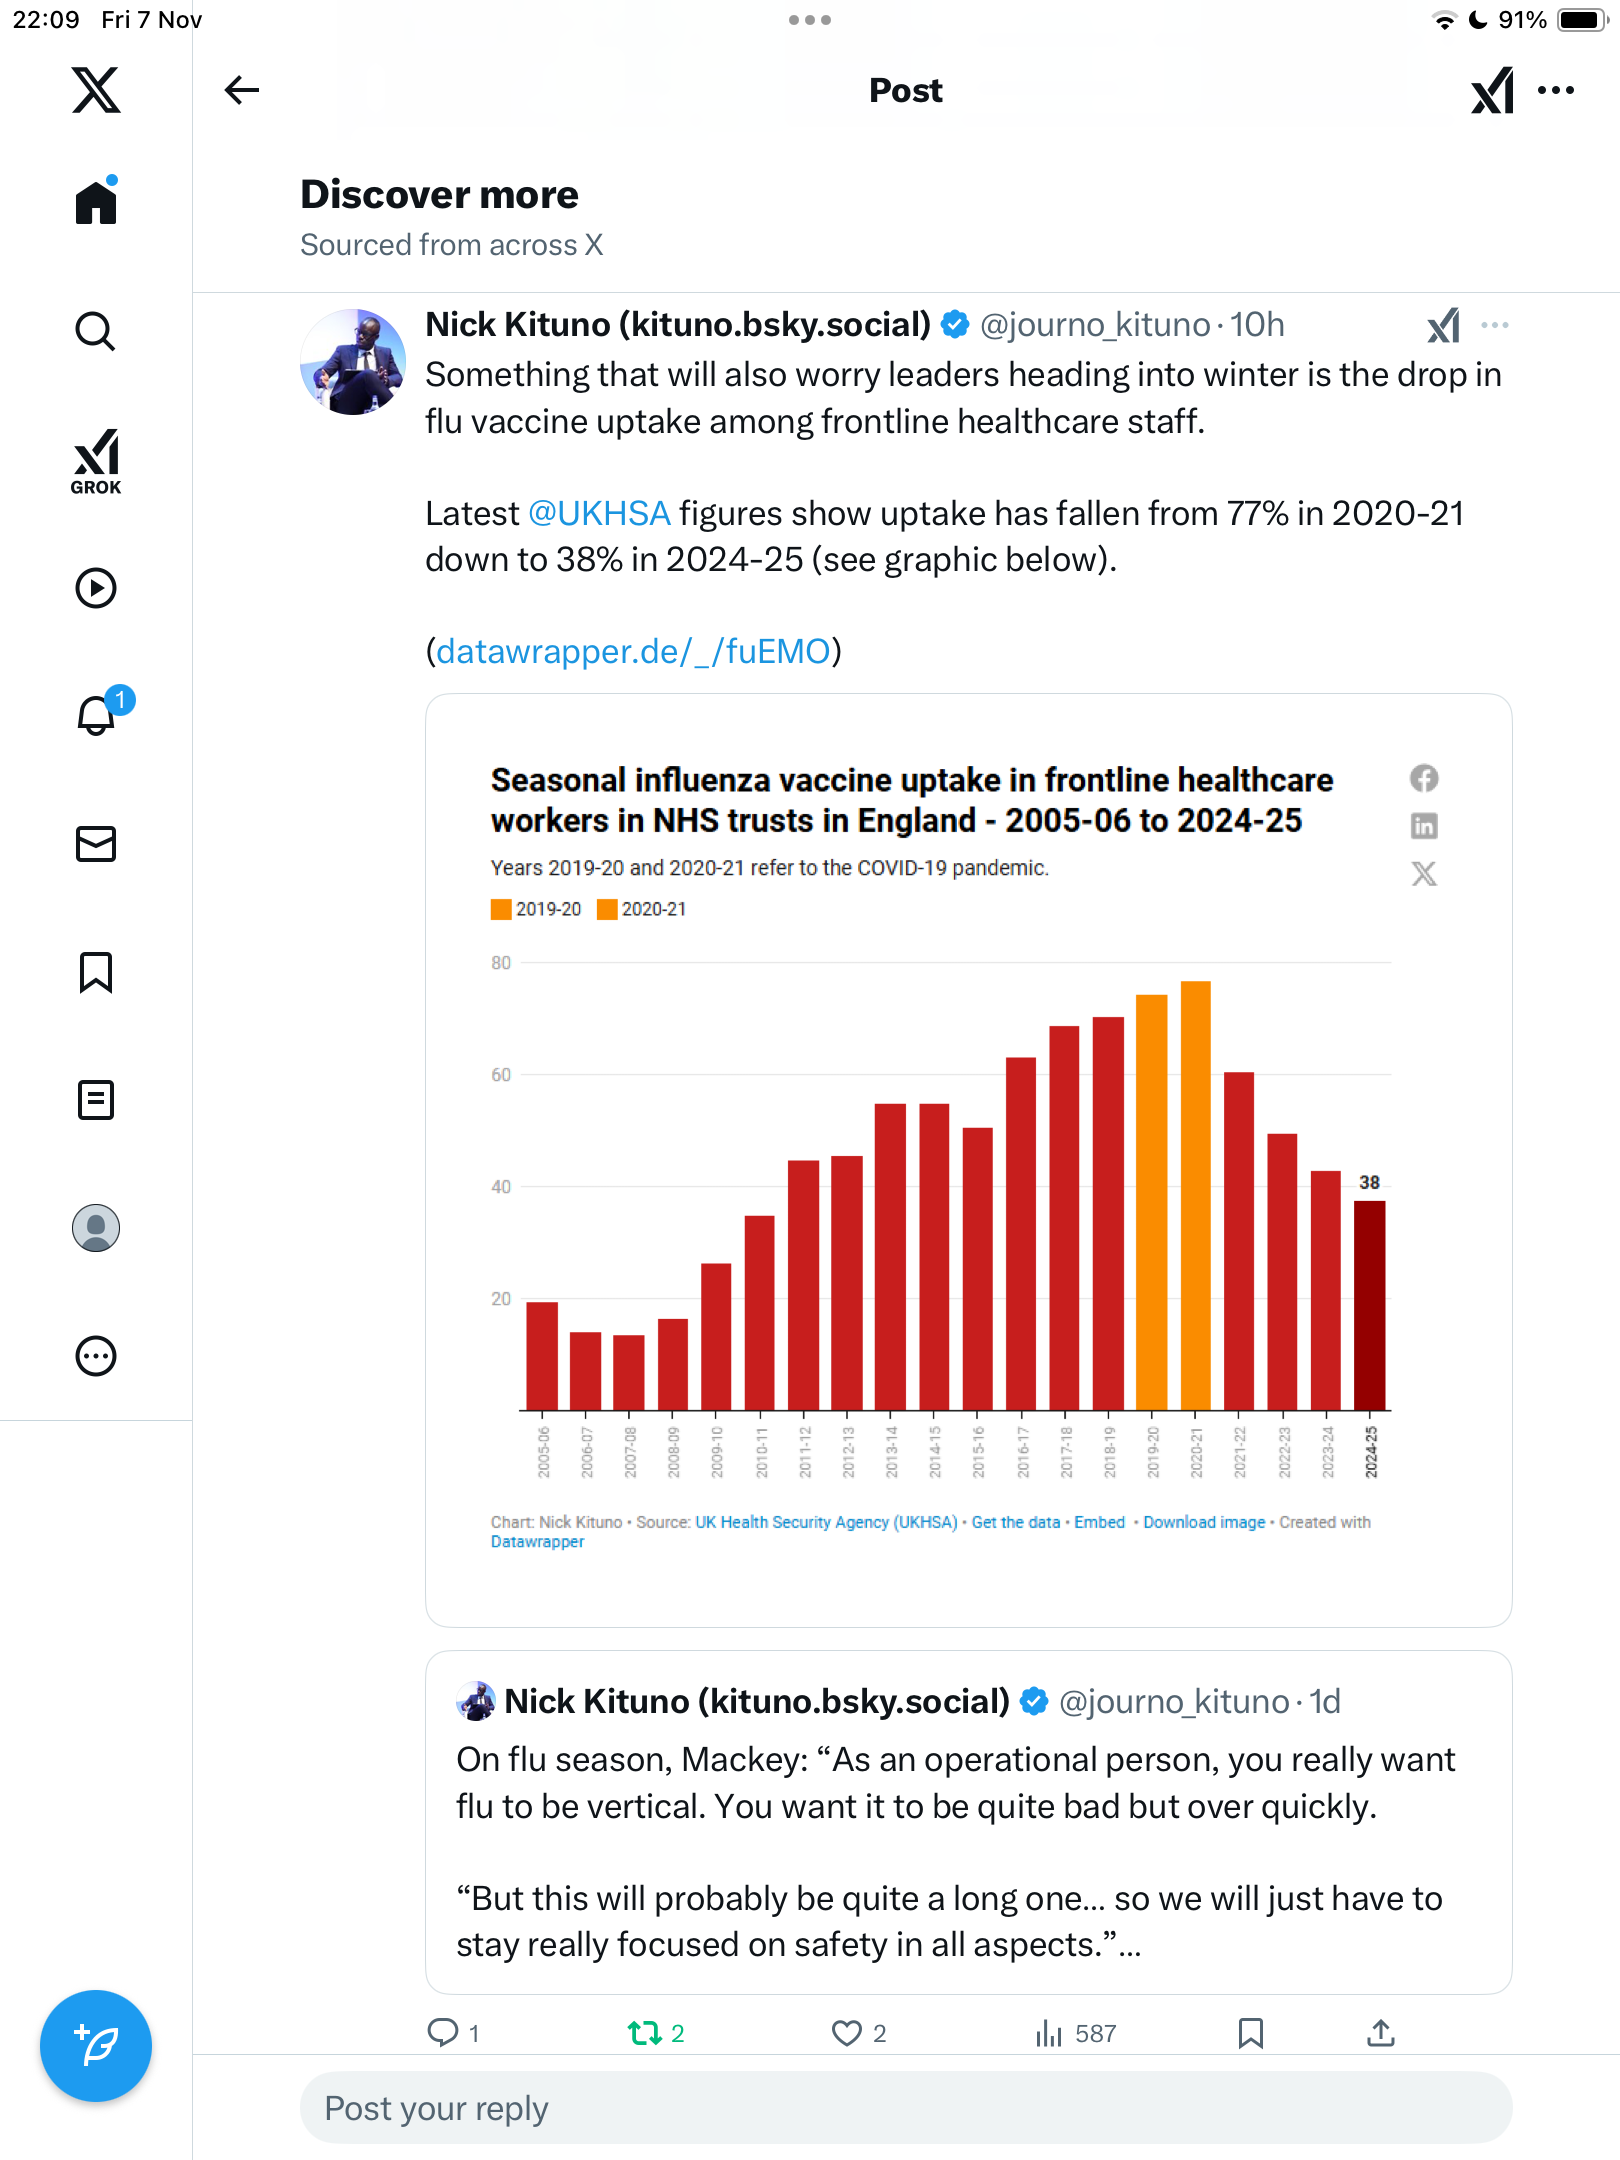Tap the 'Post your reply' field
1620x2160 pixels.
coord(905,2108)
